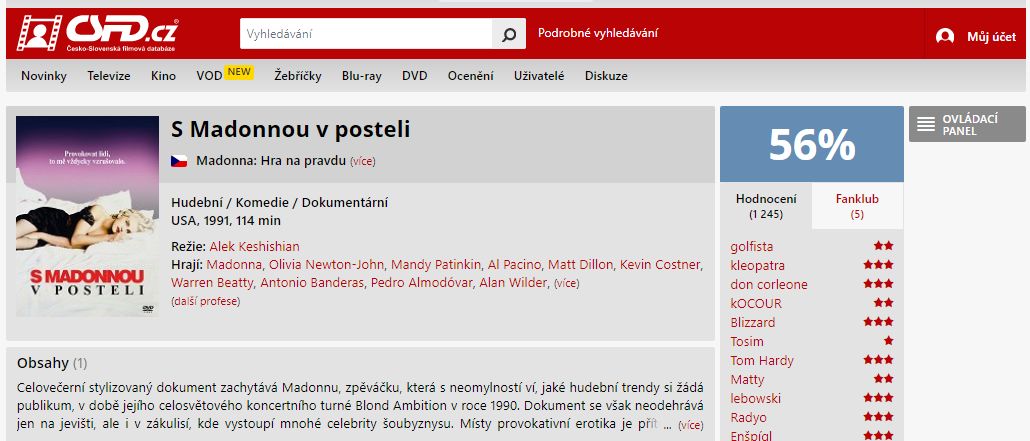Open user lebowski's profile
This screenshot has width=1030, height=441.
point(755,399)
